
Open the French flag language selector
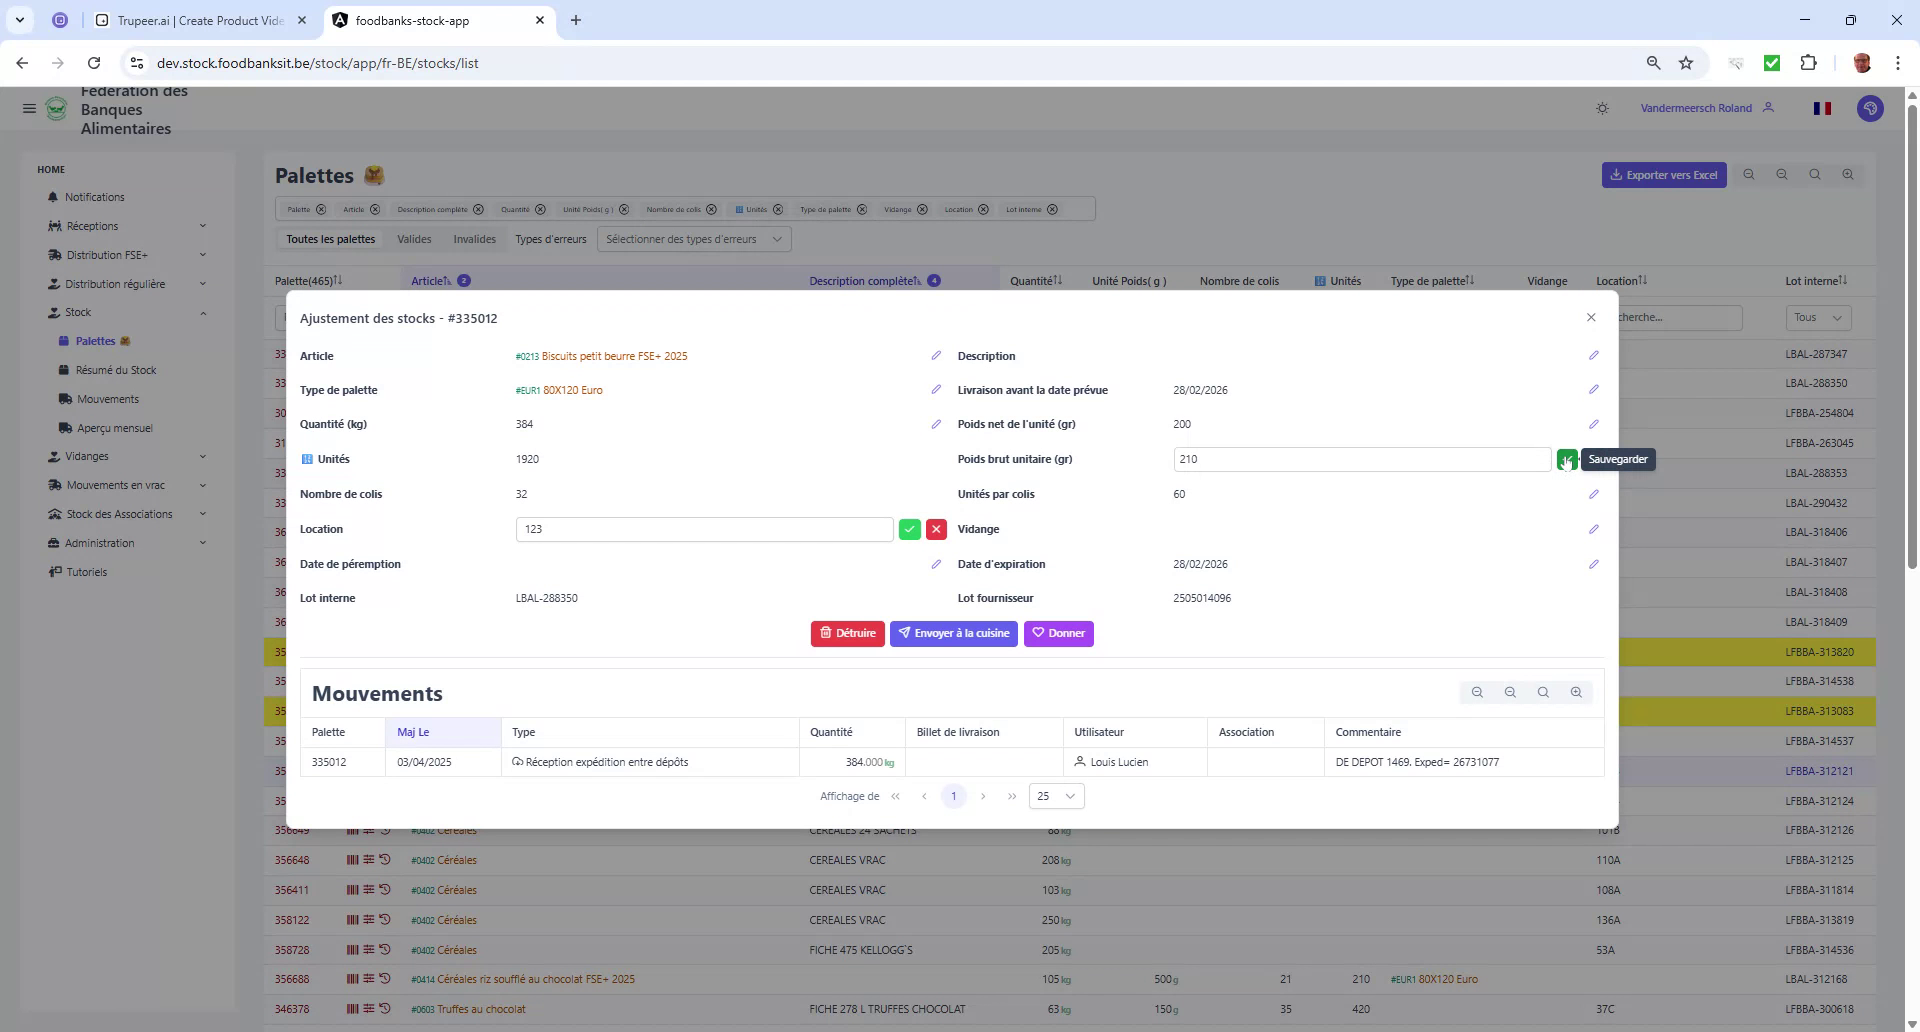[x=1822, y=108]
